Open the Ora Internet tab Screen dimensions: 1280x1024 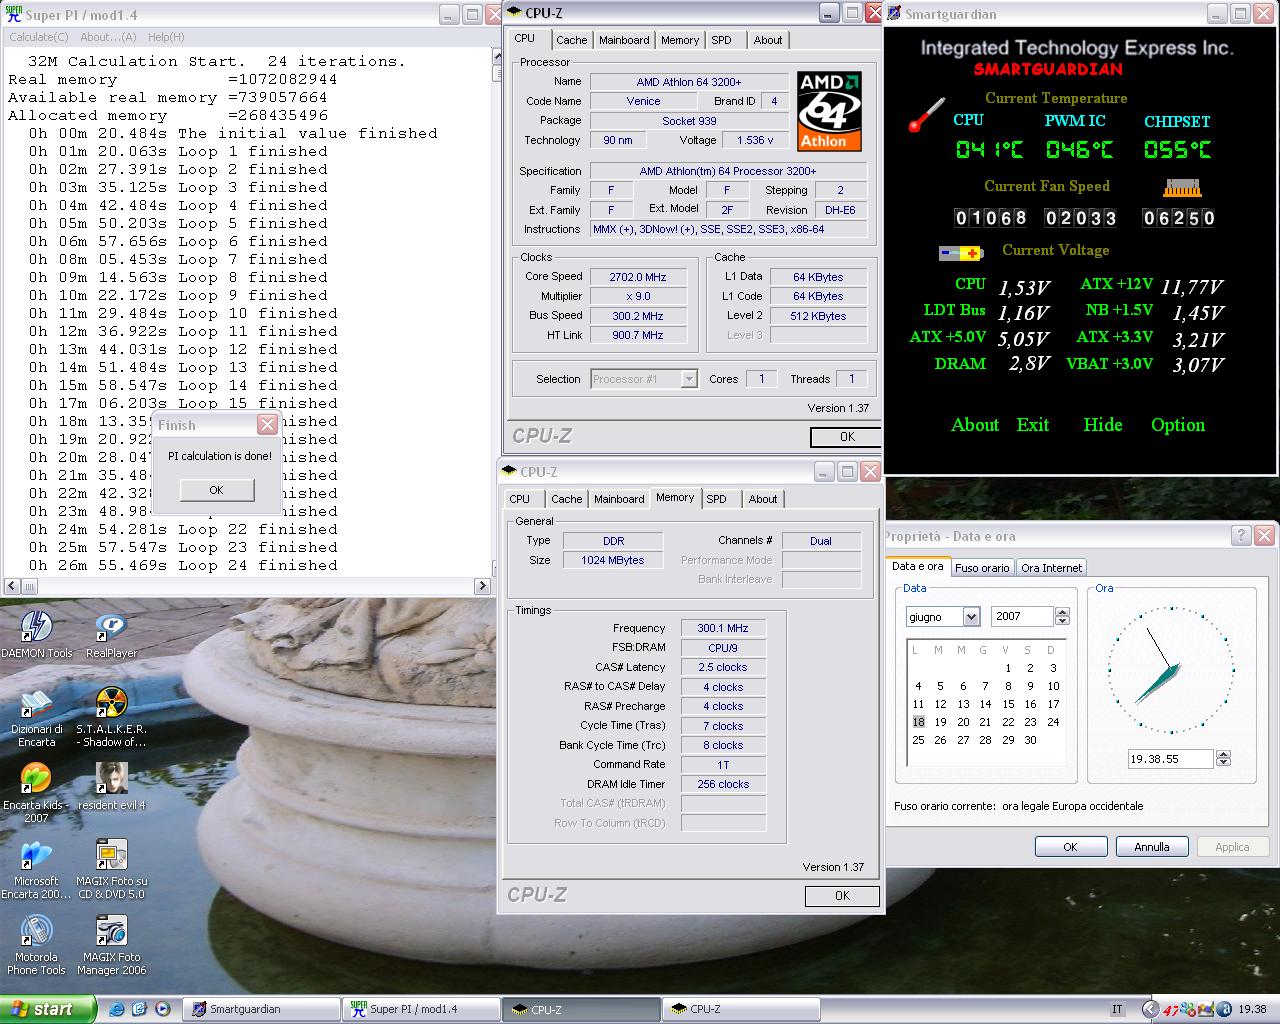[x=1051, y=568]
